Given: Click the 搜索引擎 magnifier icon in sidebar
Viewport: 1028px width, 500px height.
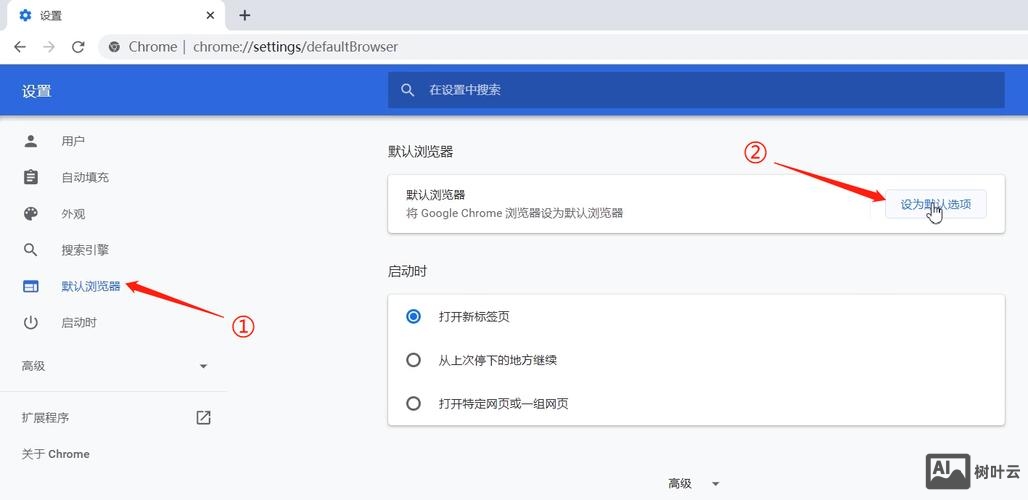Looking at the screenshot, I should (x=31, y=250).
